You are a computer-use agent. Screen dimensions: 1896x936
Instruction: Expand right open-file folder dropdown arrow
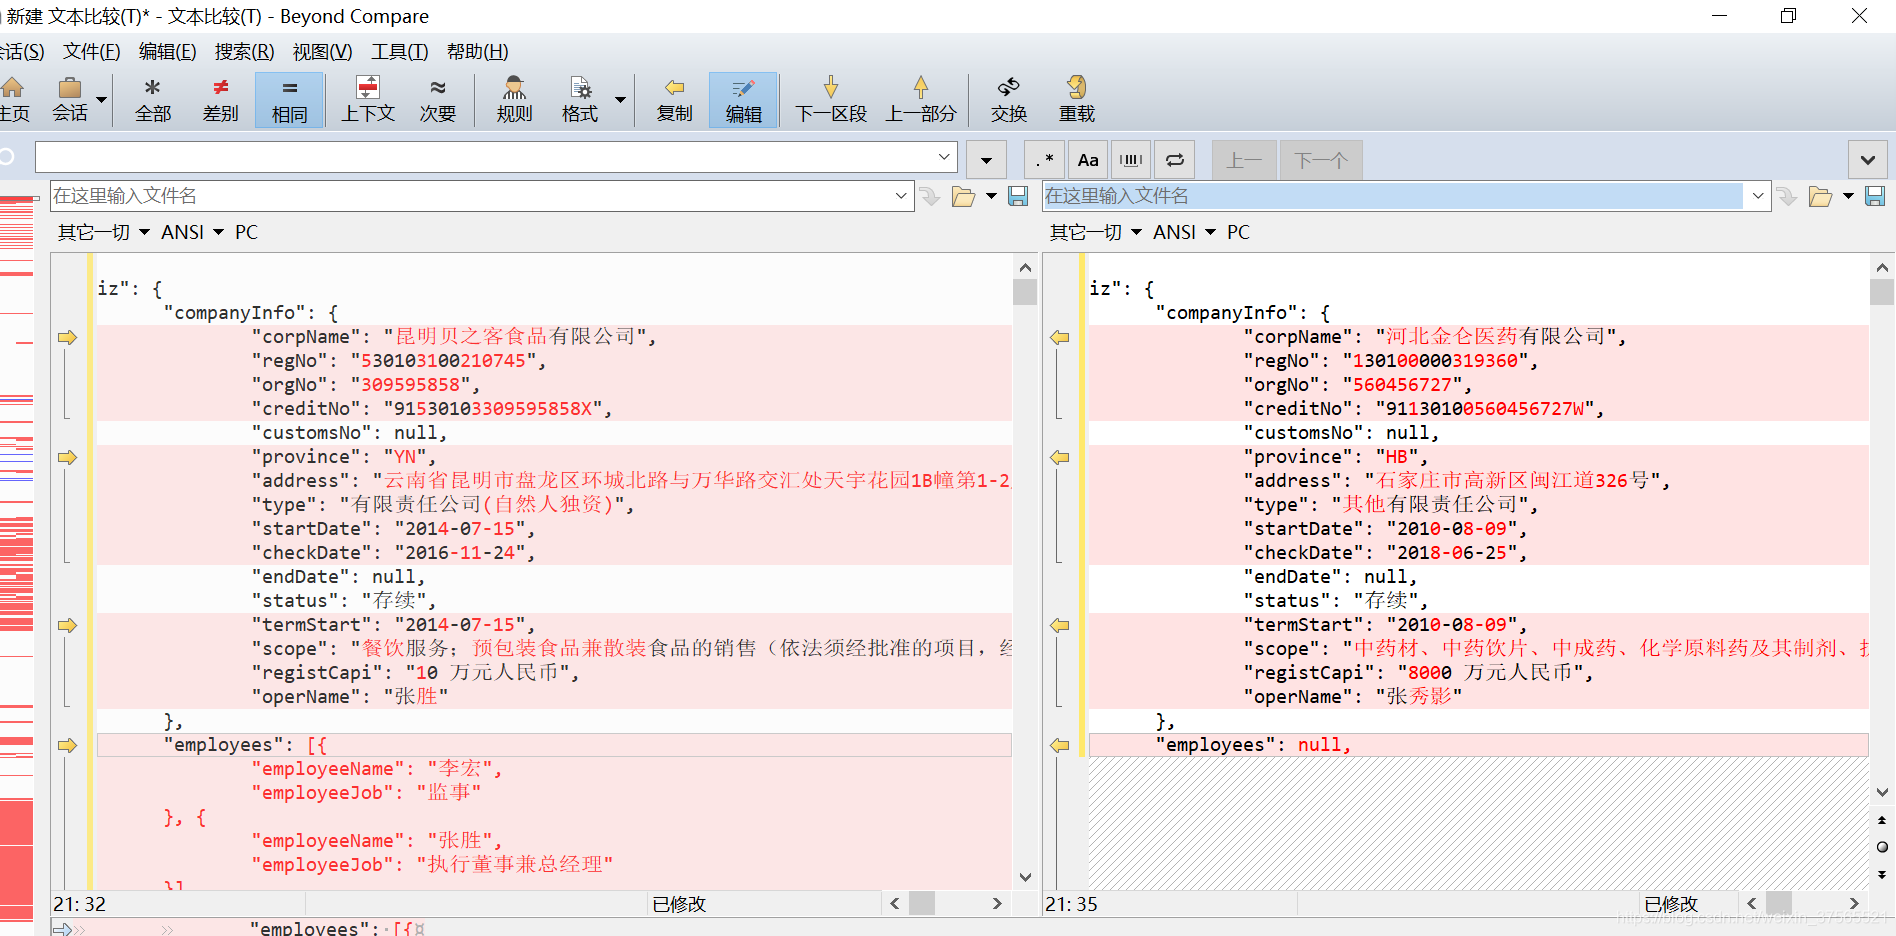pyautogui.click(x=1848, y=196)
